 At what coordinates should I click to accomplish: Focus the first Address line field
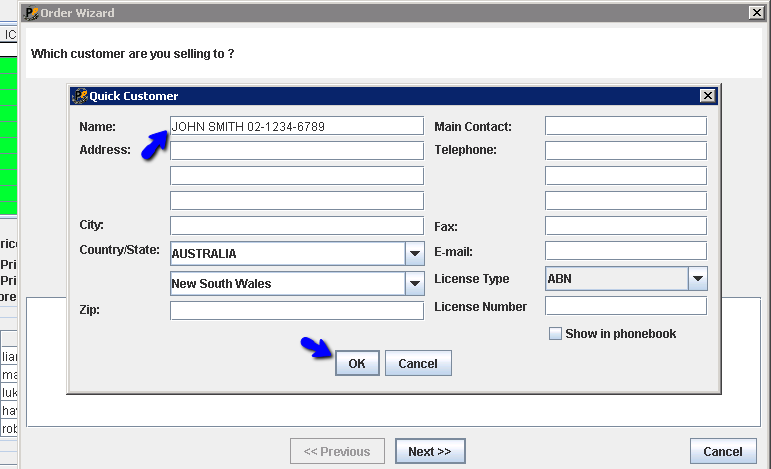(297, 151)
